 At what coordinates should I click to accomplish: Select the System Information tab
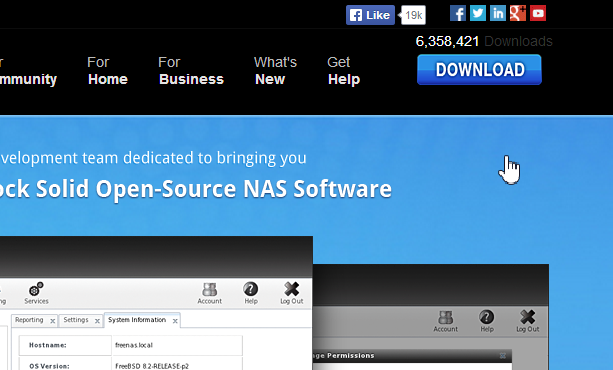click(x=137, y=320)
